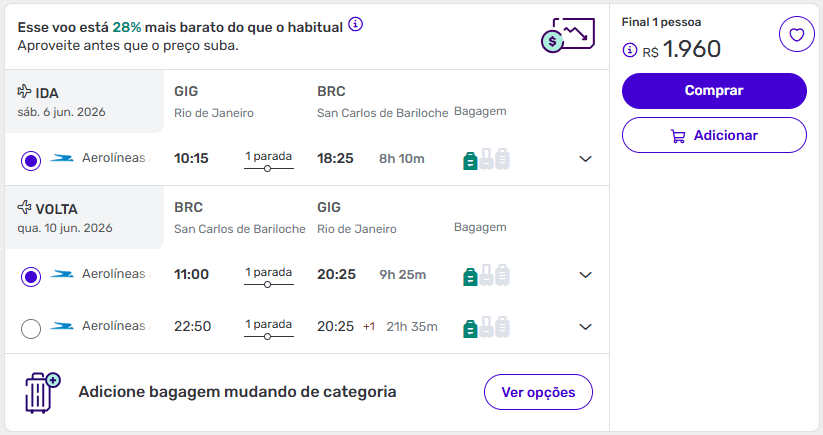
Task: Expand details of the 11:00 return flight
Action: click(x=586, y=275)
